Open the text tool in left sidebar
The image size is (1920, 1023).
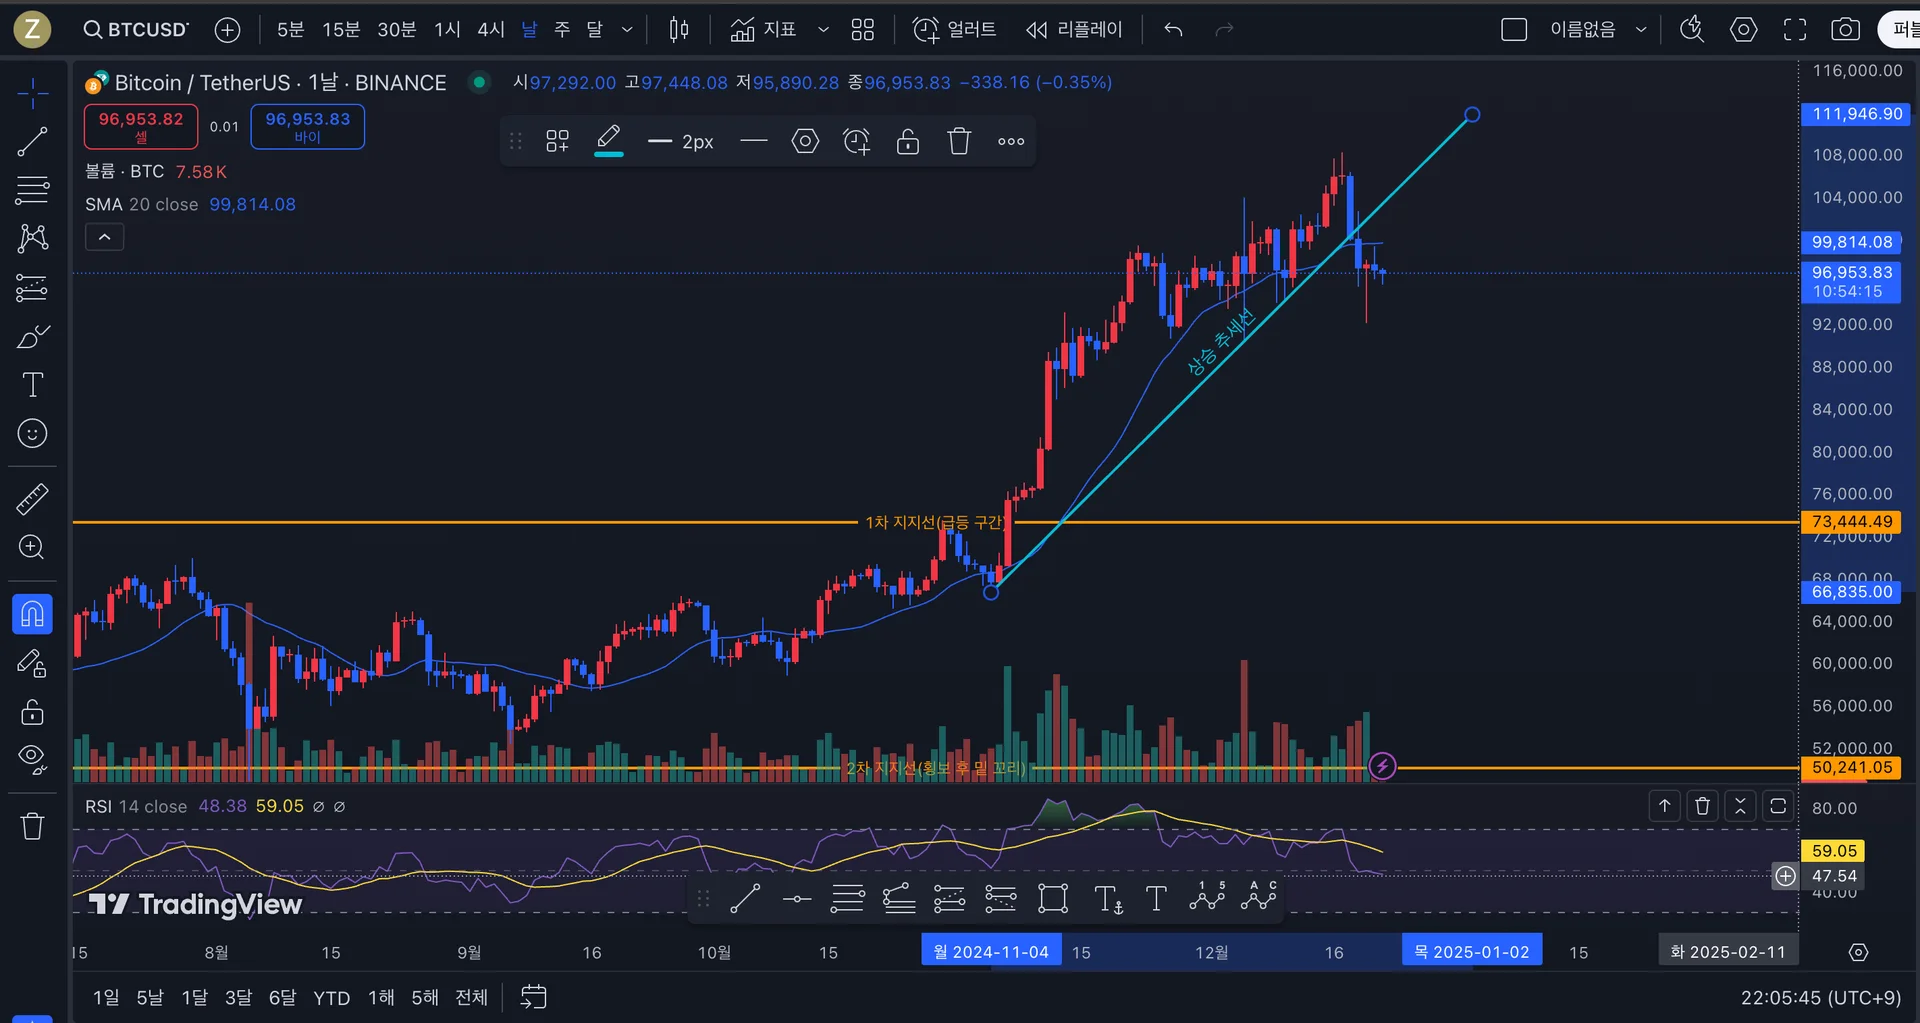point(32,385)
